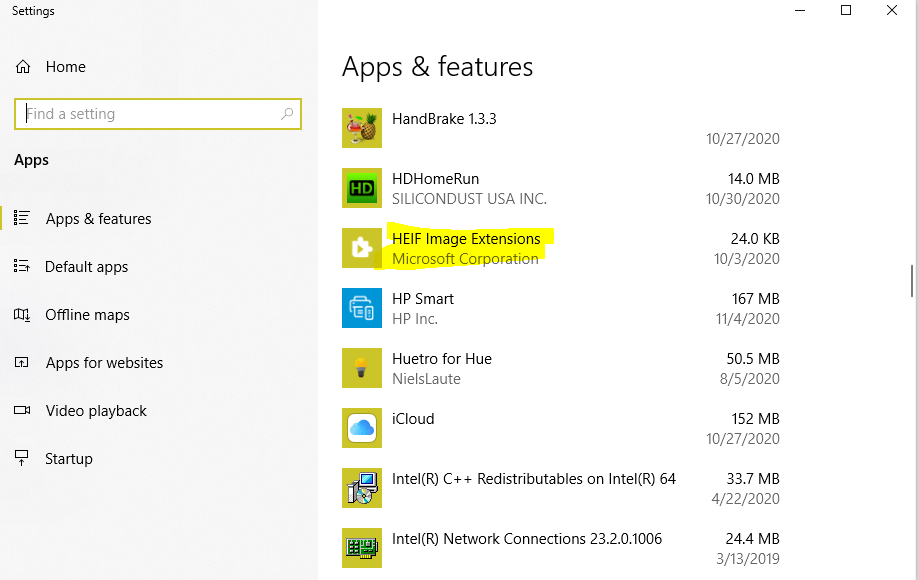Select Intel(R) C++ Redistributables entry name
Screen dimensions: 919x580
click(x=534, y=479)
